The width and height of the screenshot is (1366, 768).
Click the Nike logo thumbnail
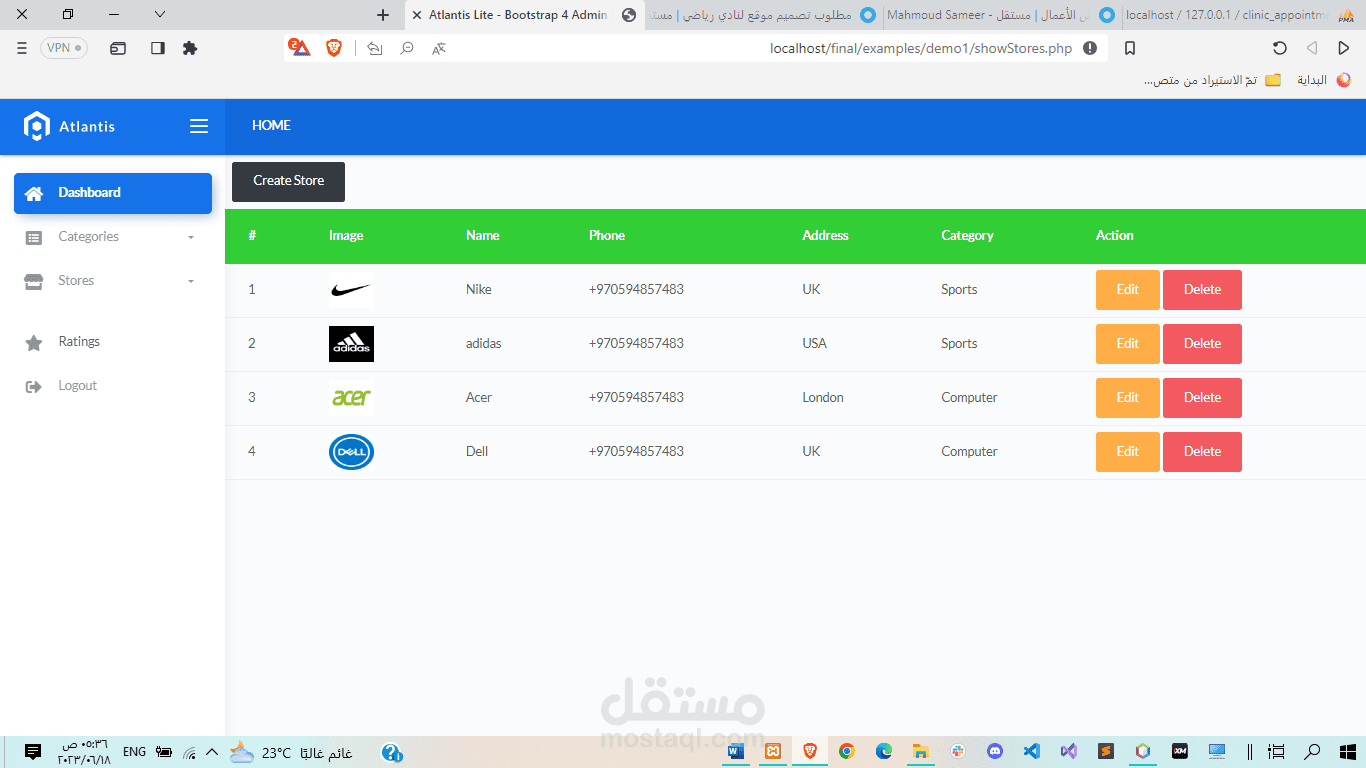click(351, 290)
